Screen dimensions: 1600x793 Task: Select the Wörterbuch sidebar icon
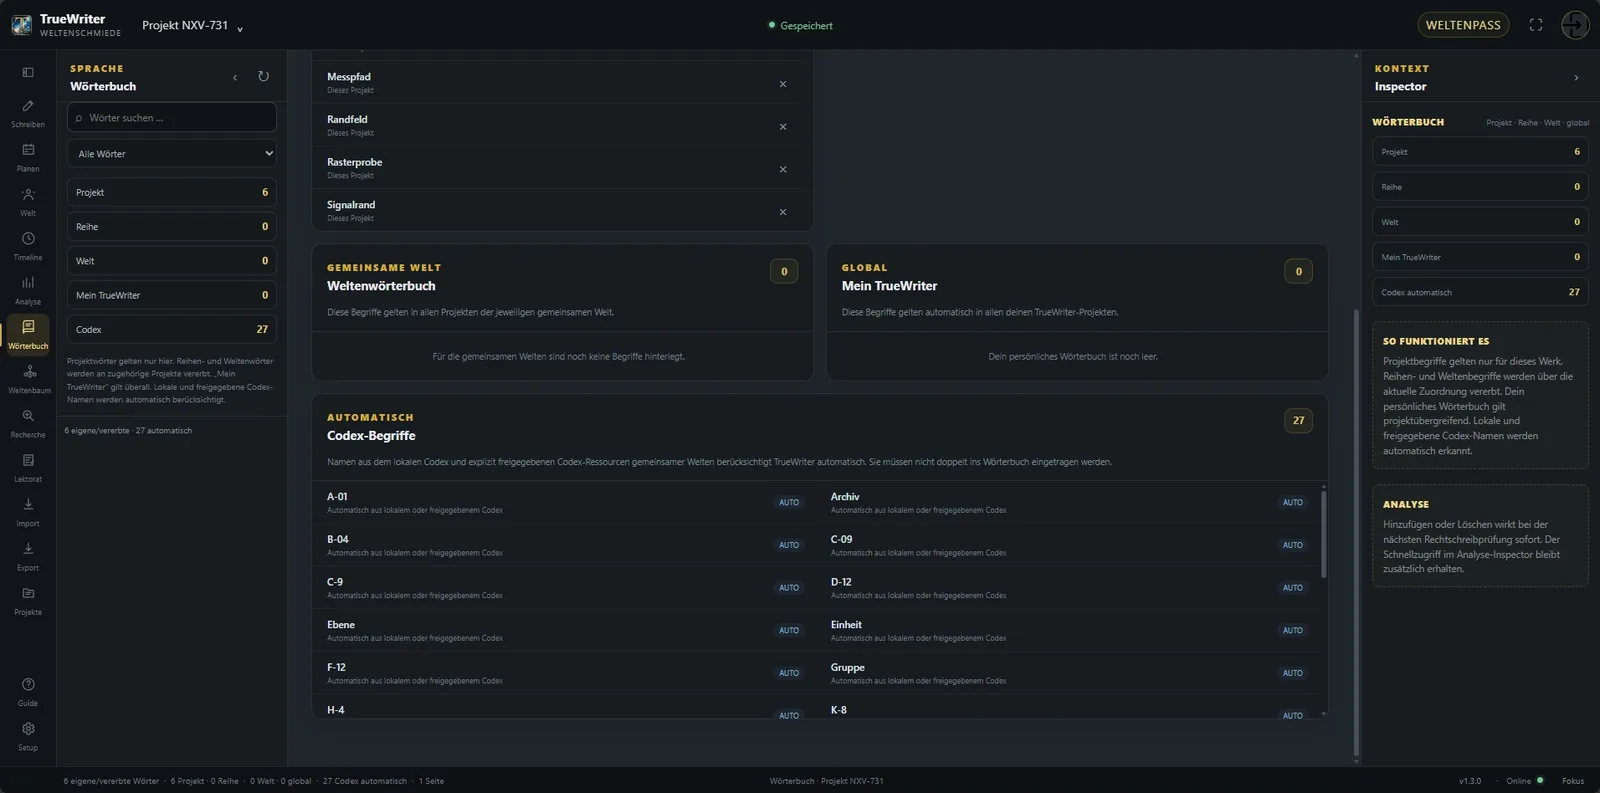[x=28, y=334]
